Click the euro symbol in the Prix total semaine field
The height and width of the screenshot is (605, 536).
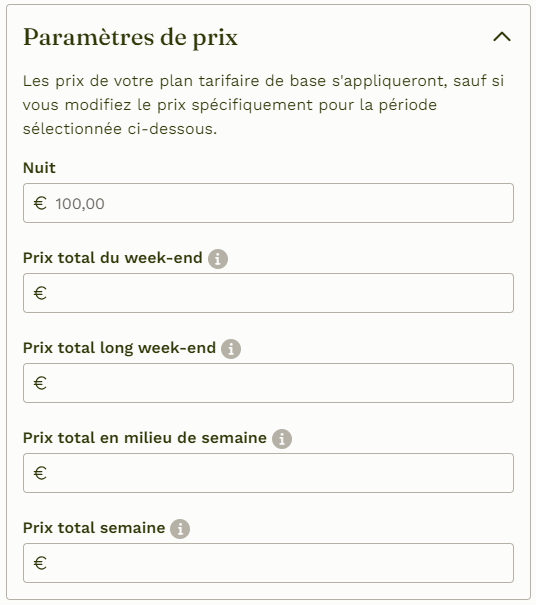40,563
